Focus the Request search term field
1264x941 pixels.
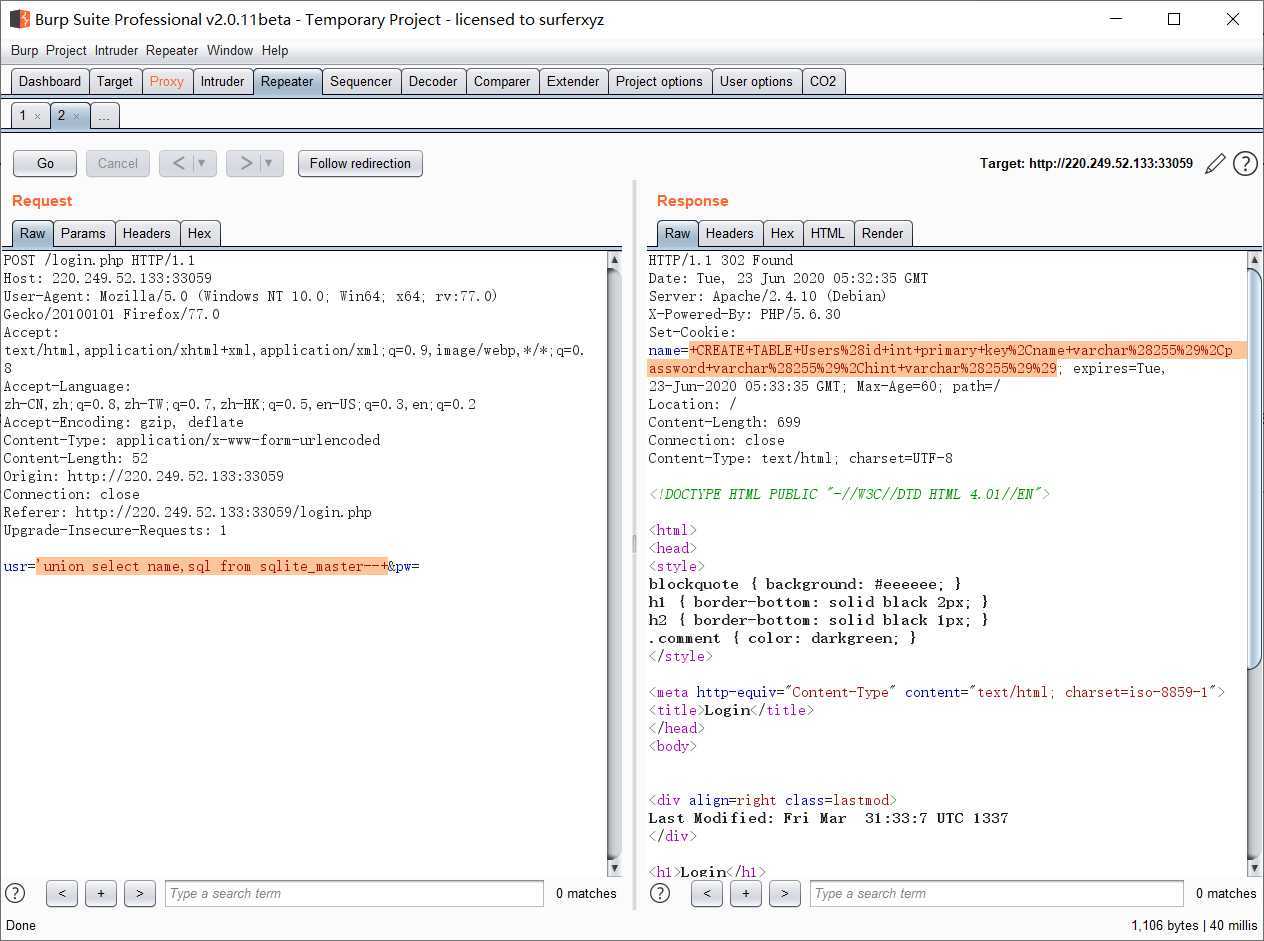tap(354, 893)
